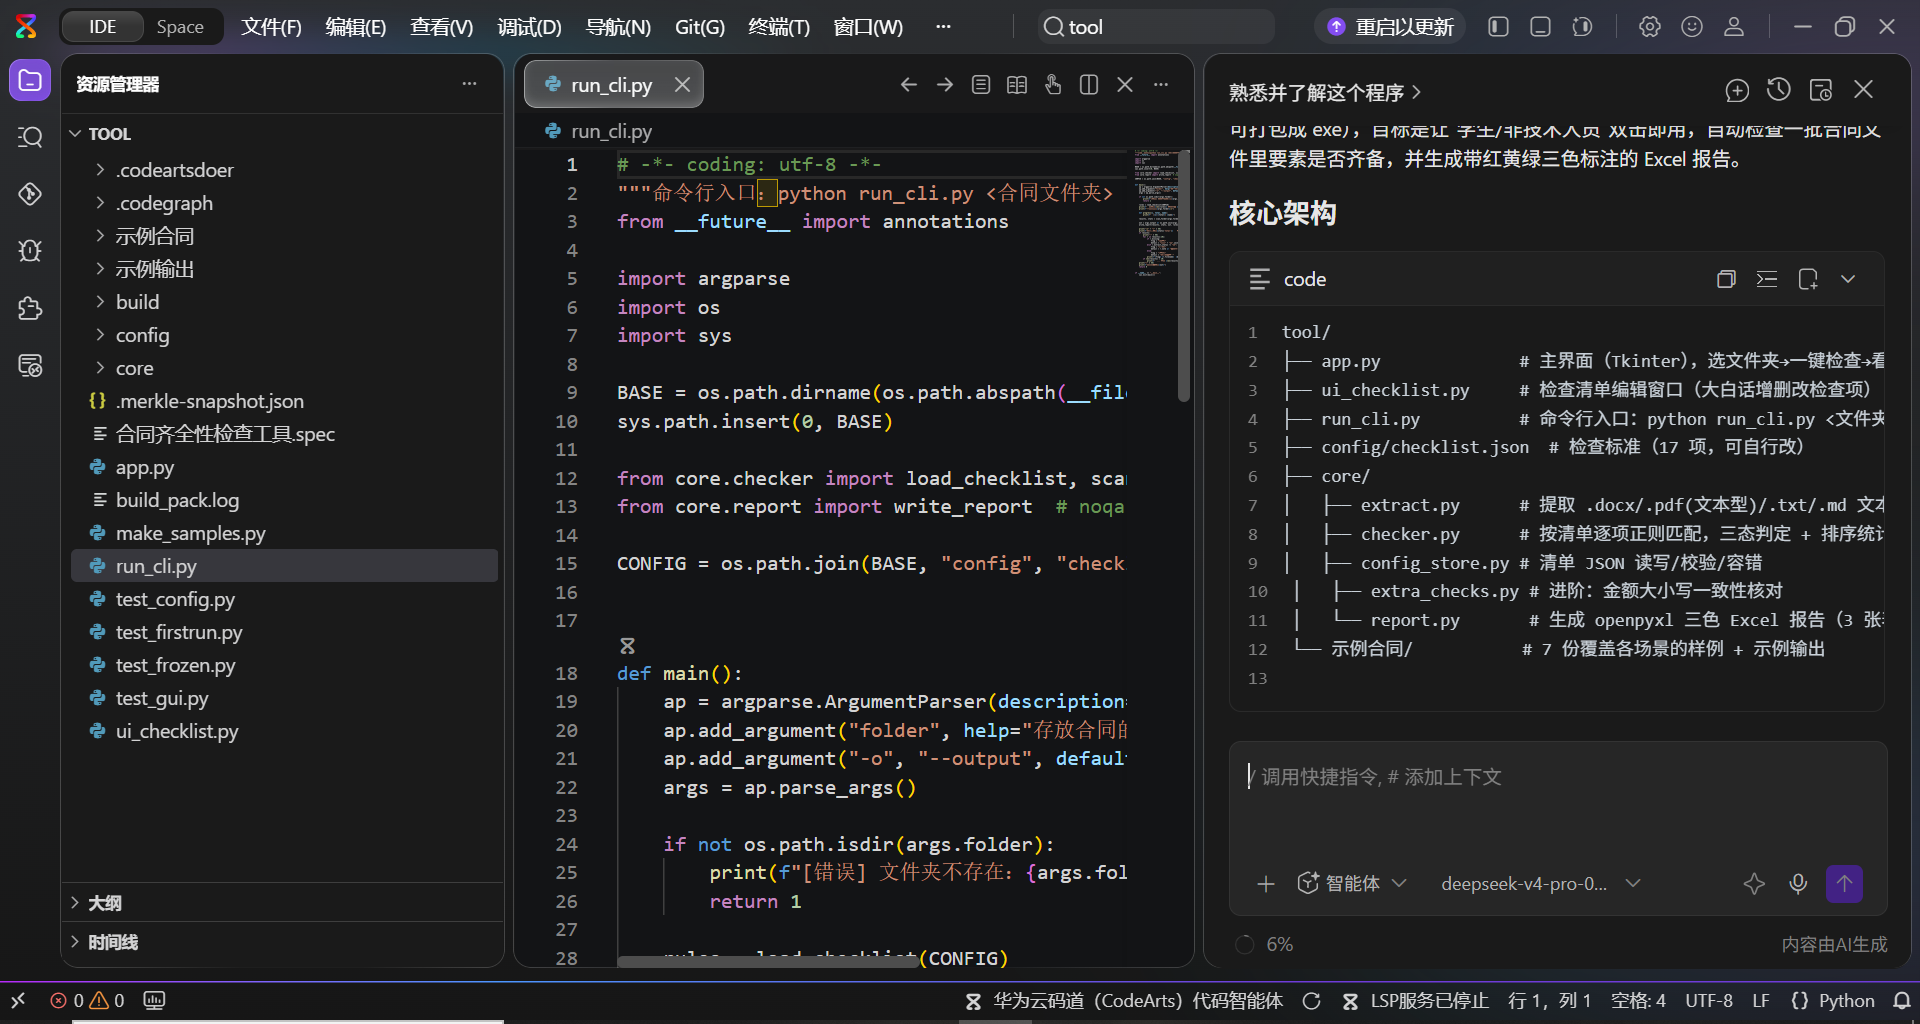The image size is (1920, 1024).
Task: Click the notifications bell in status bar
Action: [1902, 1001]
